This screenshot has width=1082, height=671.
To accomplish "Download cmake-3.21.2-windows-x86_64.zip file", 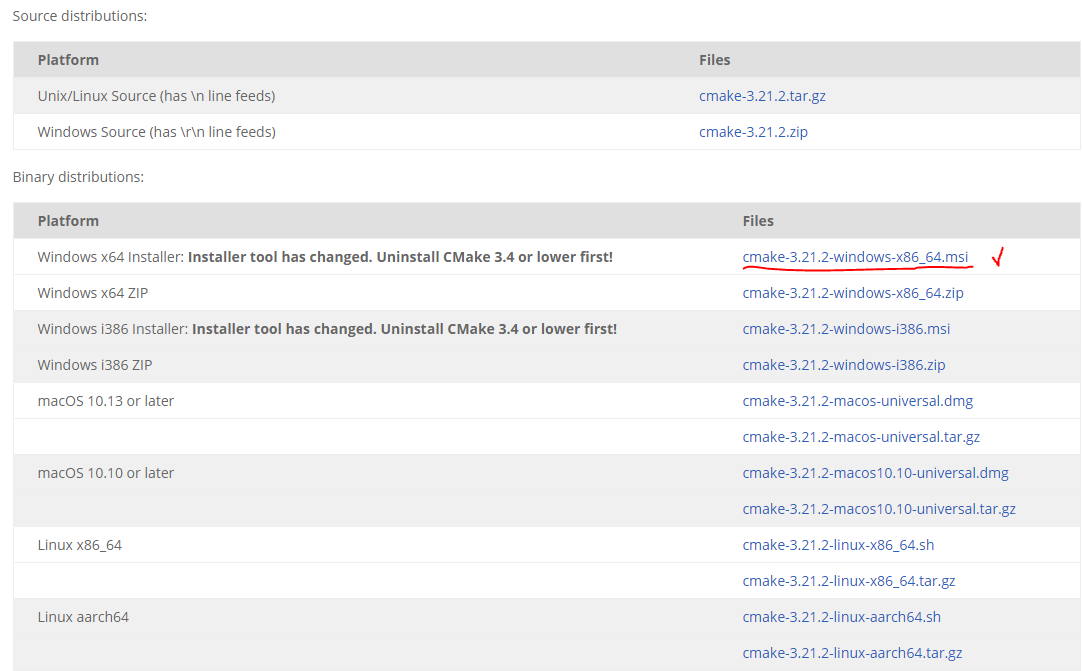I will click(853, 293).
